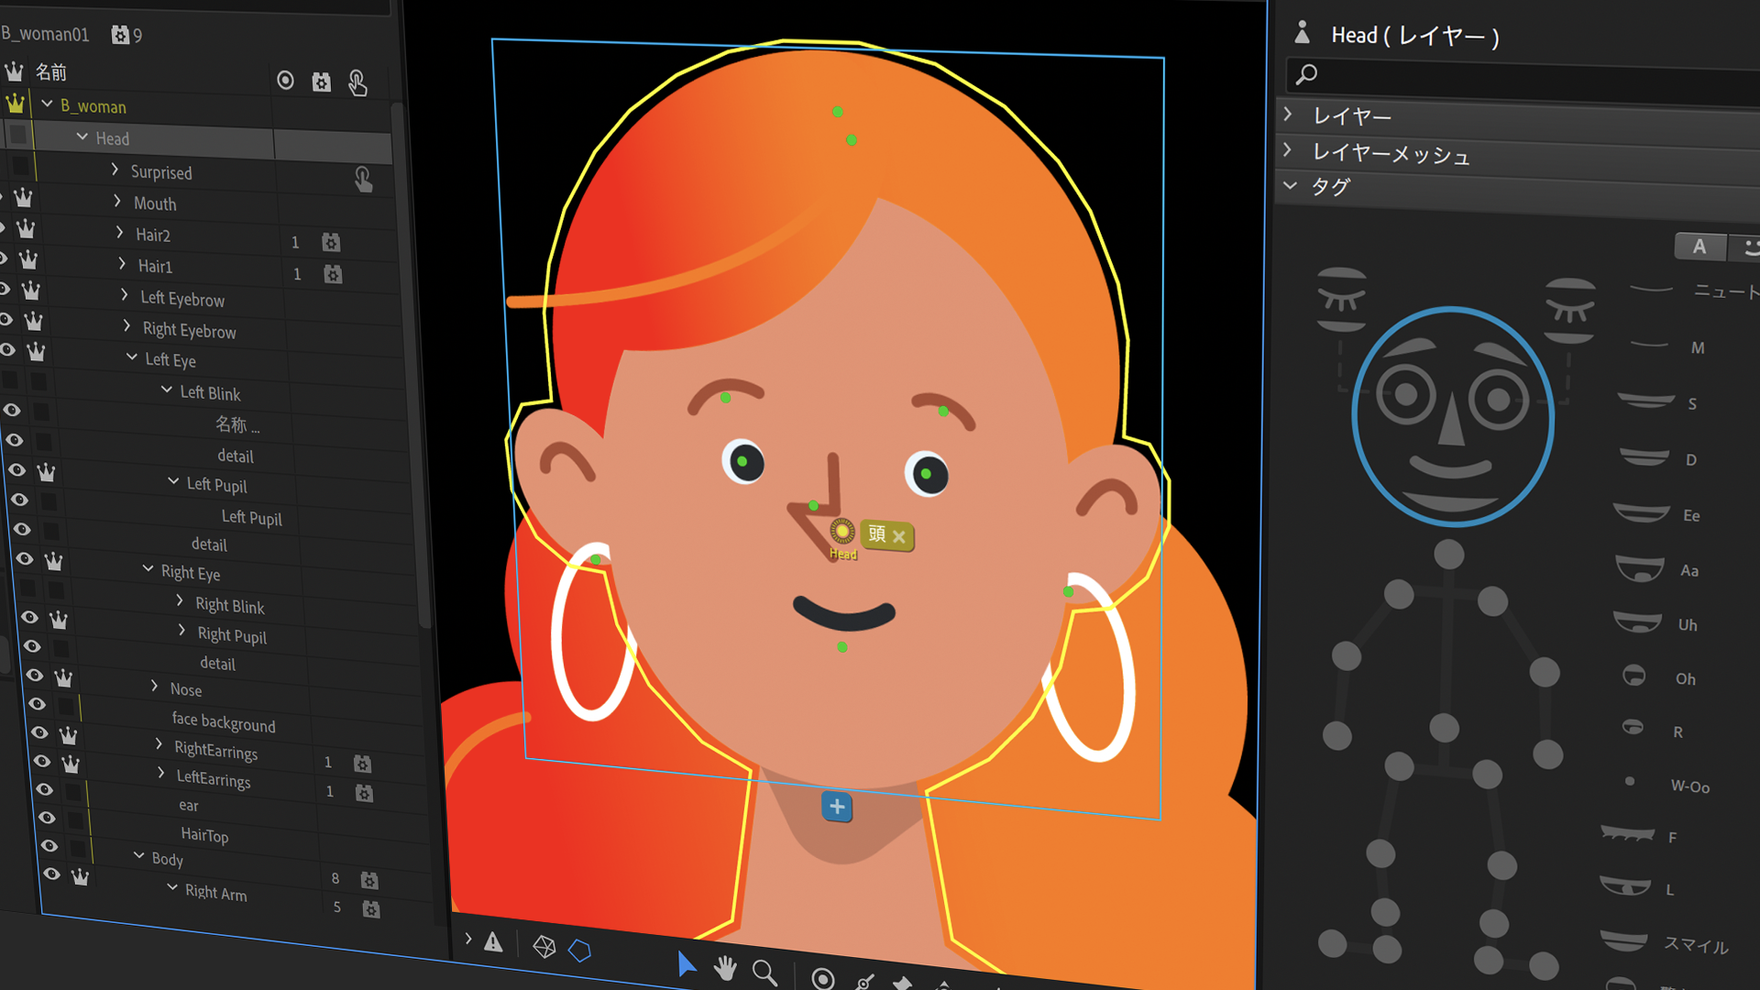Viewport: 1760px width, 990px height.
Task: Expand the Mouth group
Action: [x=117, y=201]
